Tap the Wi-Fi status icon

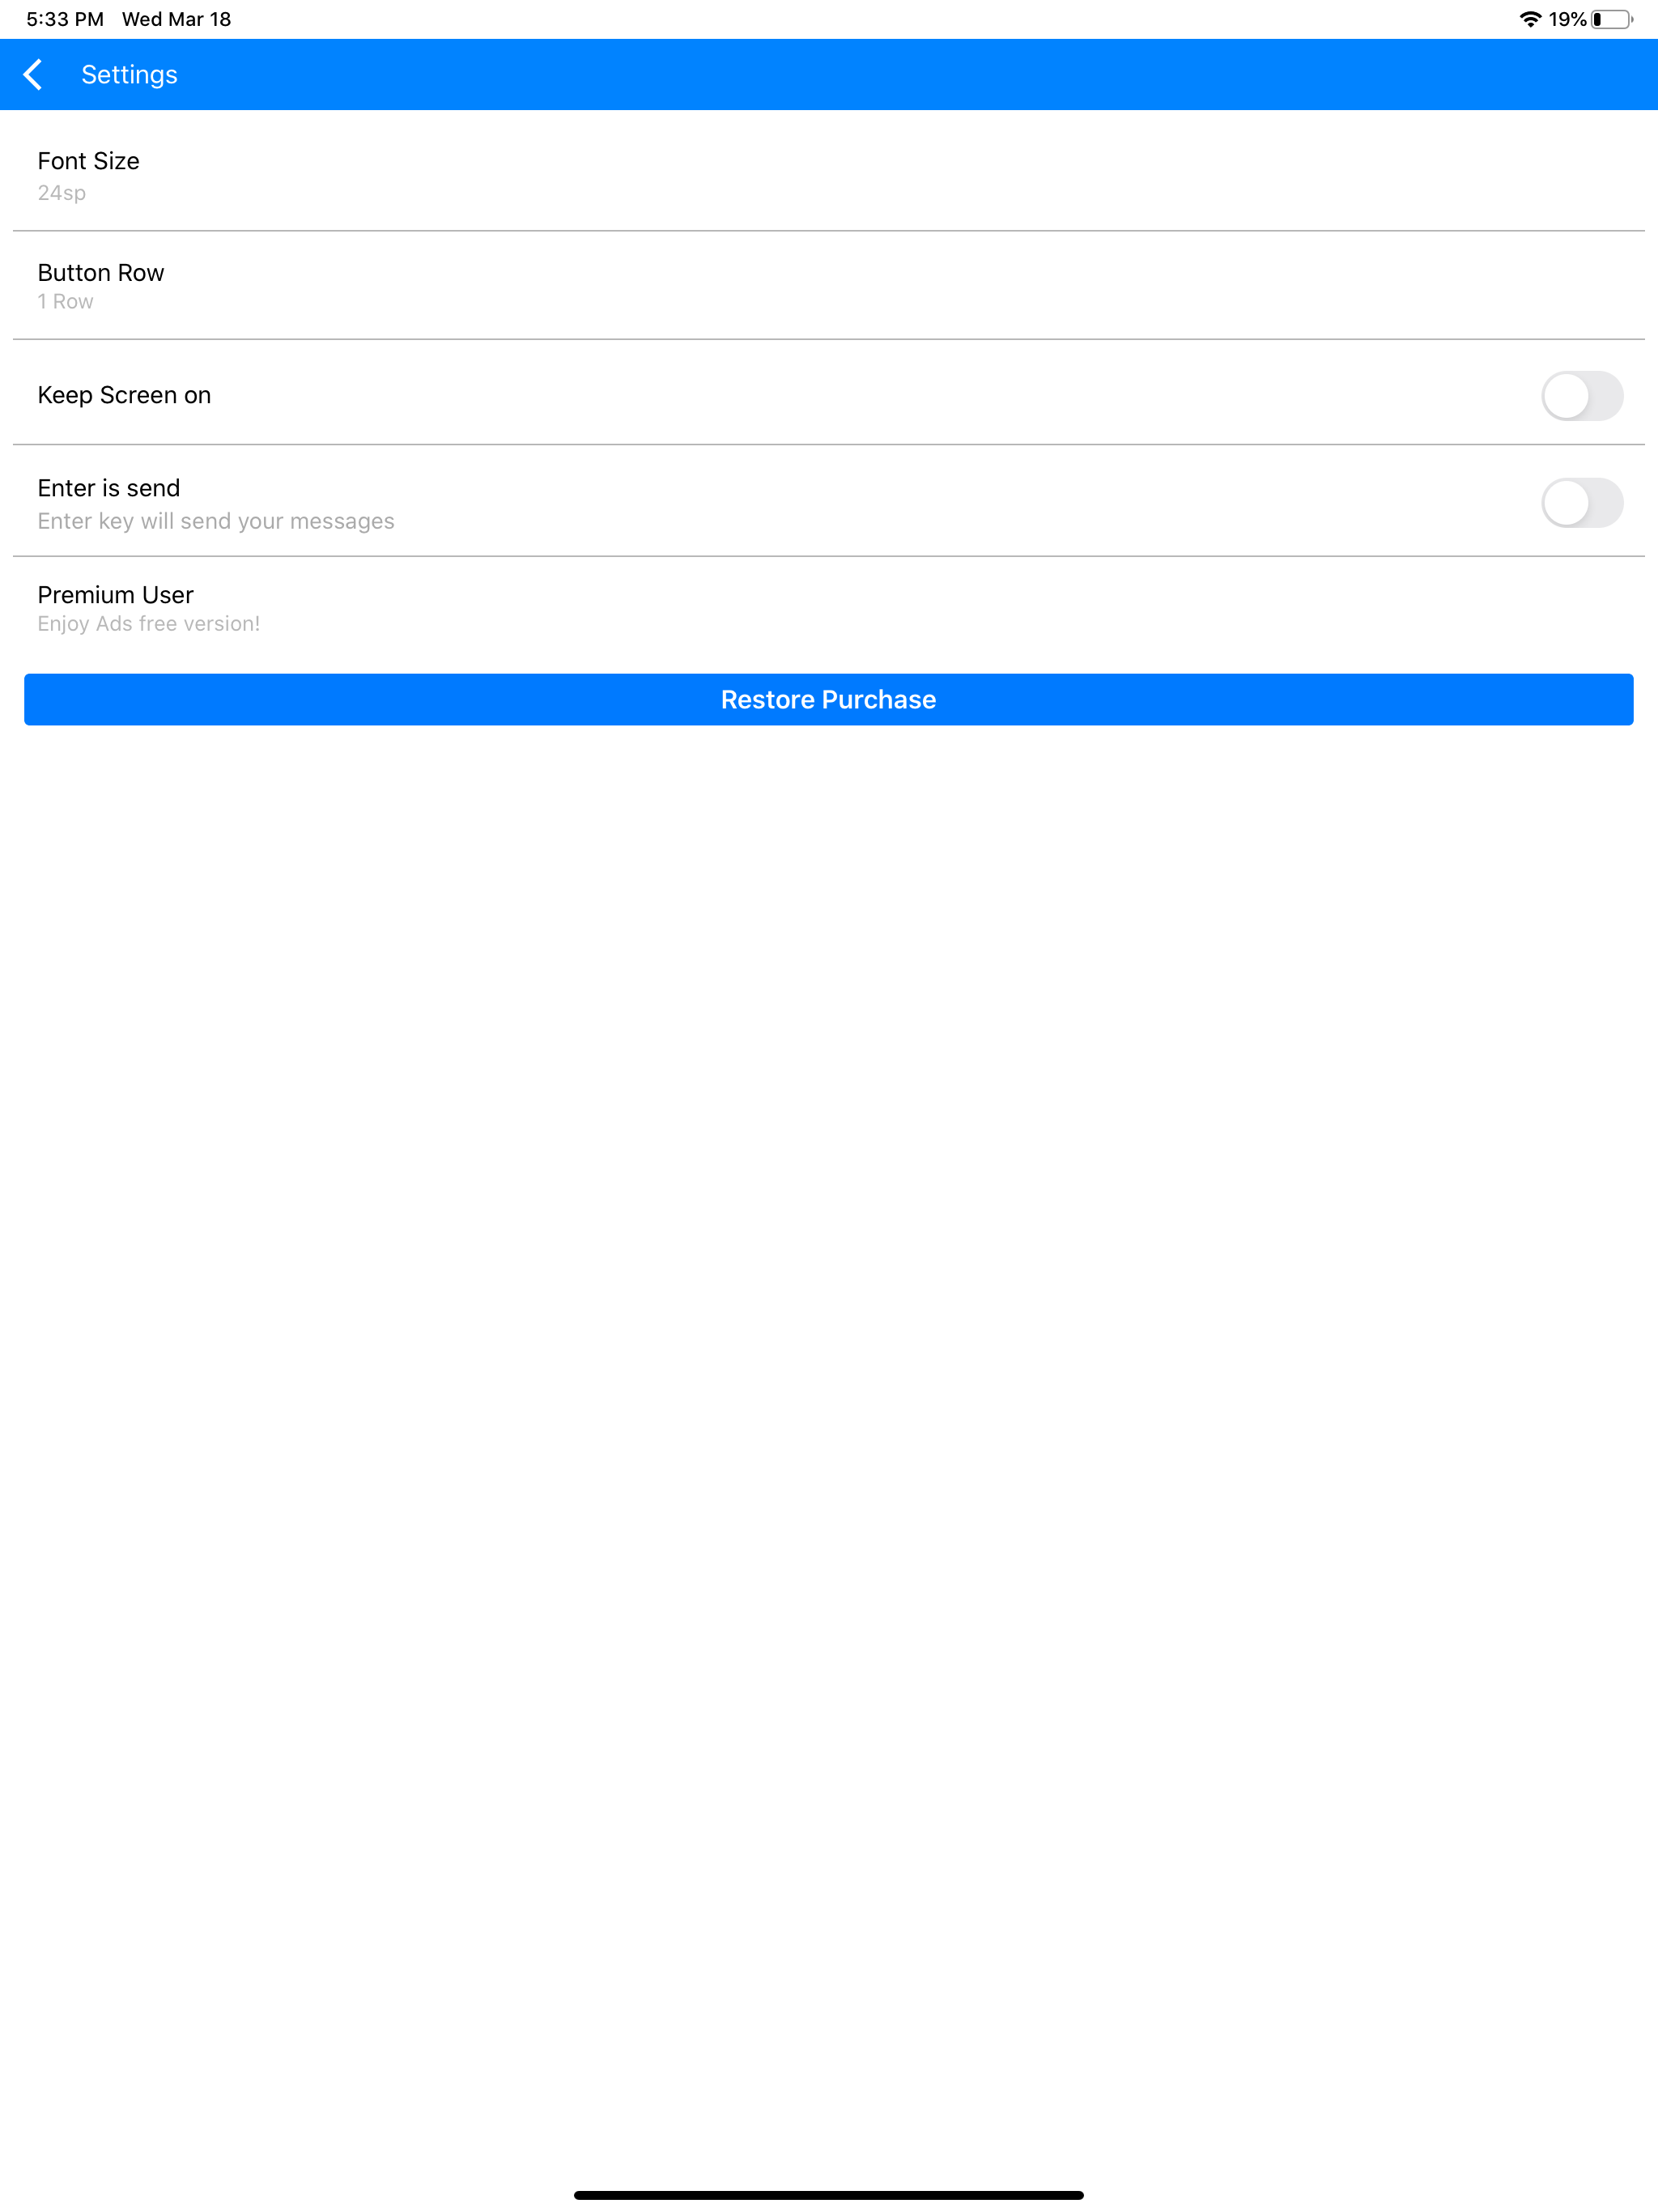tap(1529, 18)
